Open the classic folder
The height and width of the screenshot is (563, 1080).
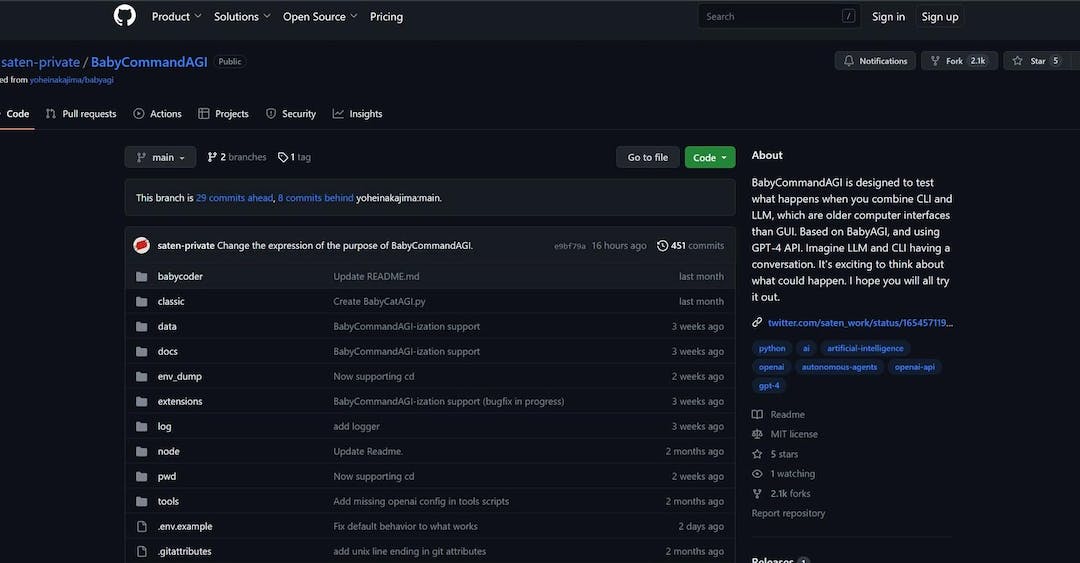pyautogui.click(x=171, y=301)
